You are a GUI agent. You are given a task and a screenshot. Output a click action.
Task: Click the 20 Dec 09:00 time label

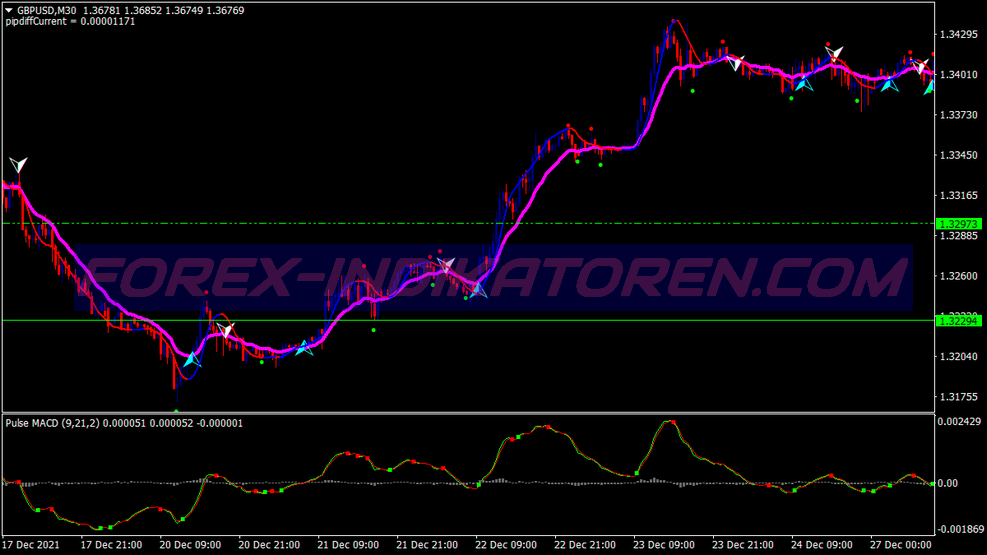pyautogui.click(x=190, y=545)
